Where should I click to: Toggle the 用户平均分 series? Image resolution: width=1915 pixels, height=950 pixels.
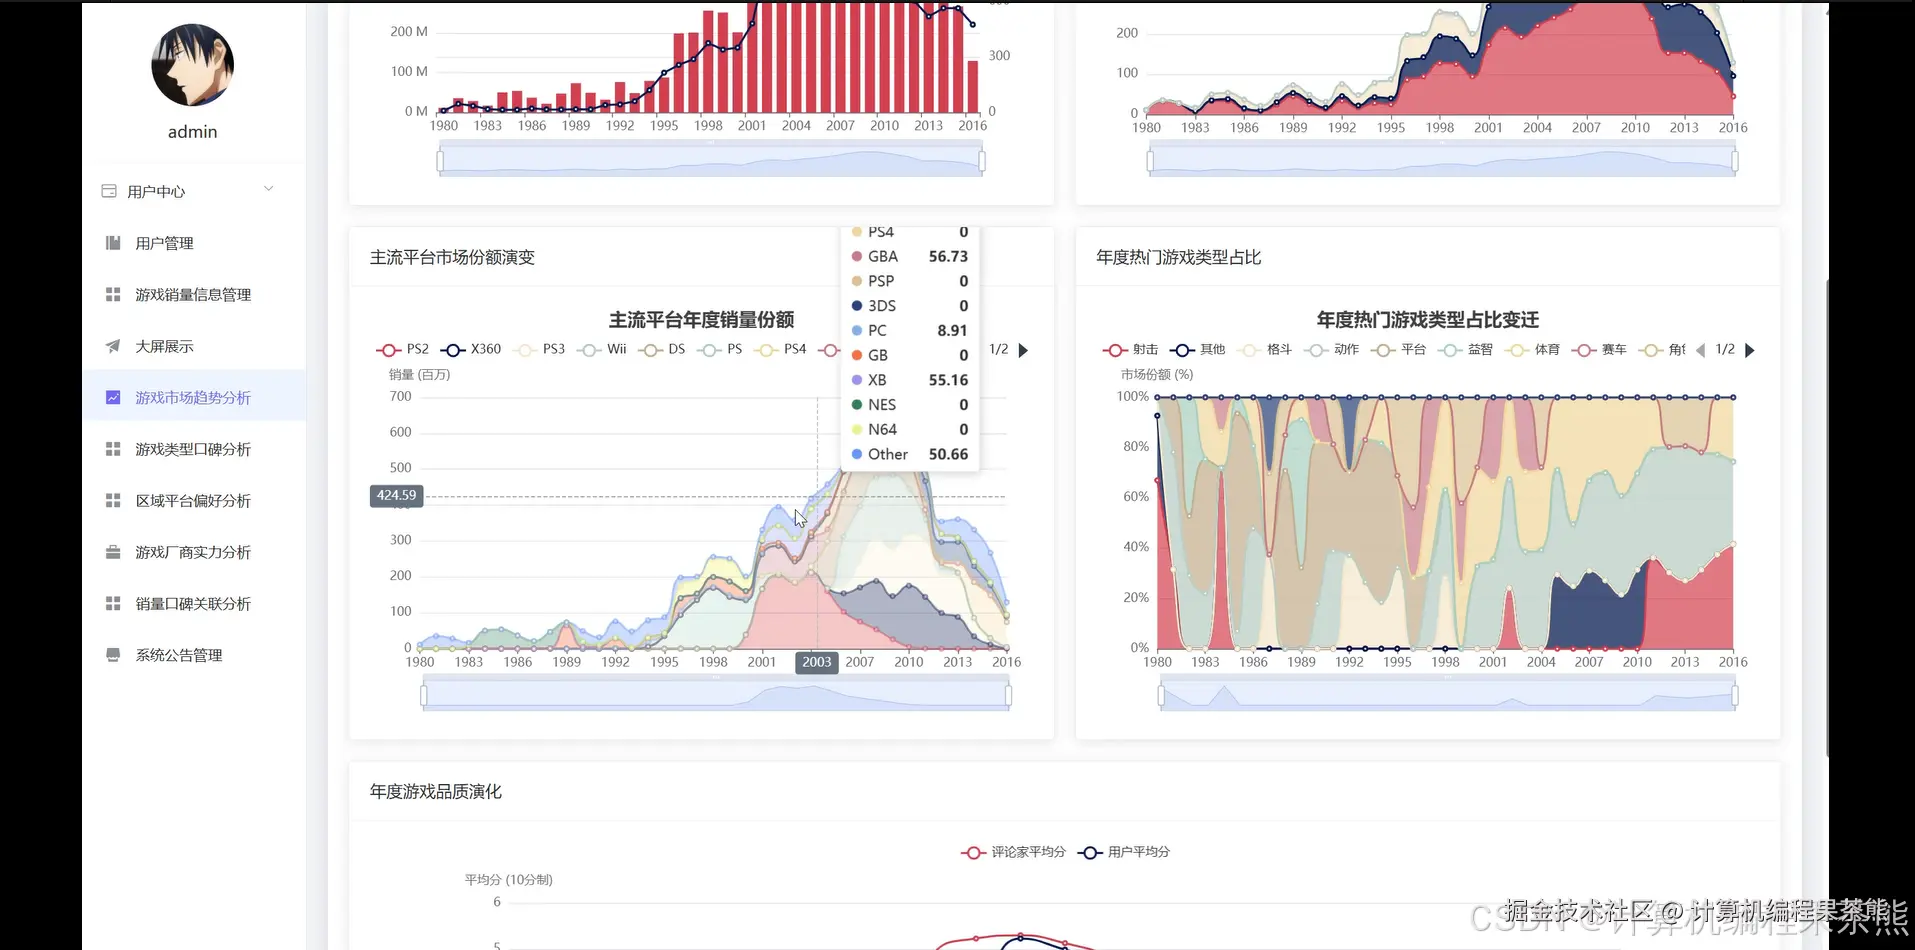1123,852
